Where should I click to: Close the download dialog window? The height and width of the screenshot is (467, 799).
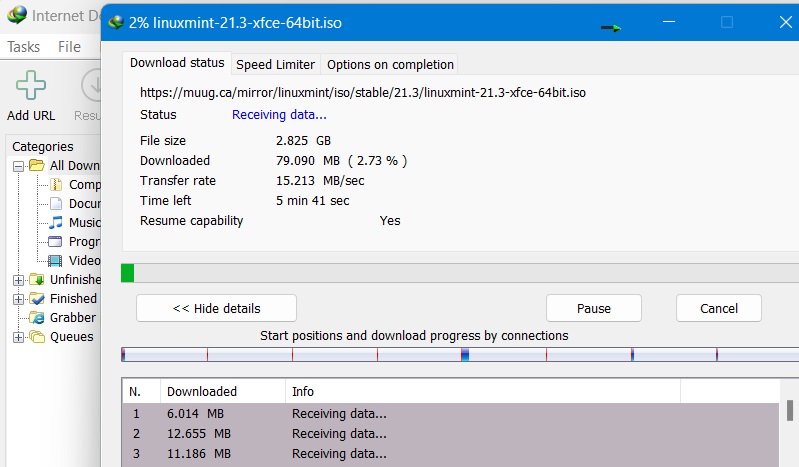(x=786, y=22)
